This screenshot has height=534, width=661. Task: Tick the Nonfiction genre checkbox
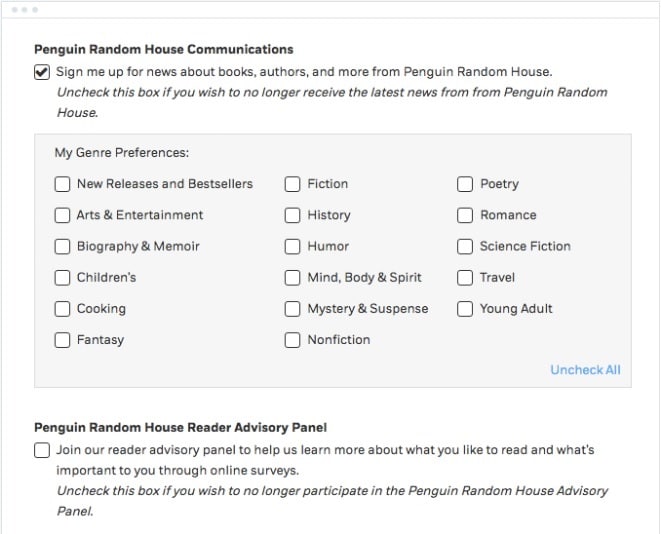(292, 340)
